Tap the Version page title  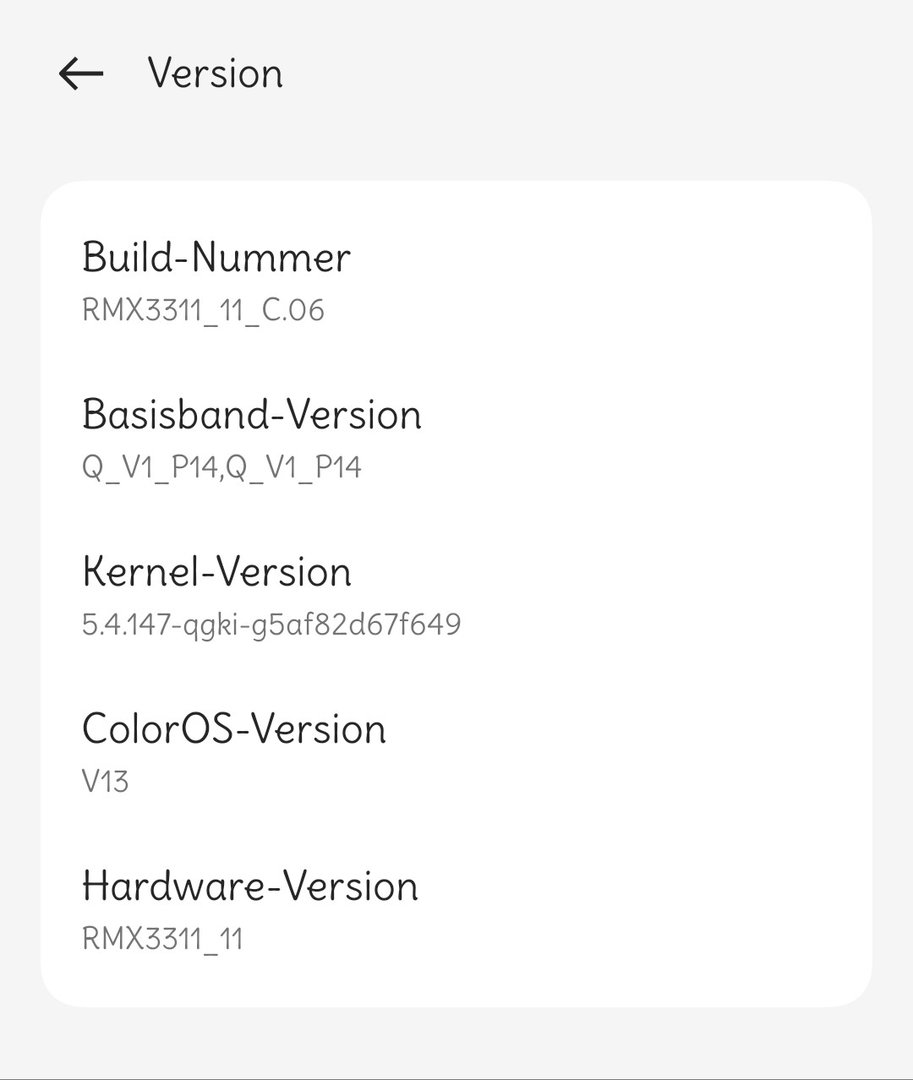(x=215, y=74)
